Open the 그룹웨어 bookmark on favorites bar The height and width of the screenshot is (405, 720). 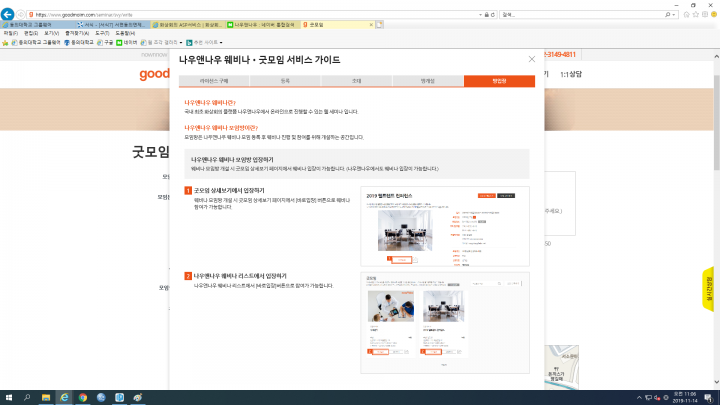[x=36, y=43]
